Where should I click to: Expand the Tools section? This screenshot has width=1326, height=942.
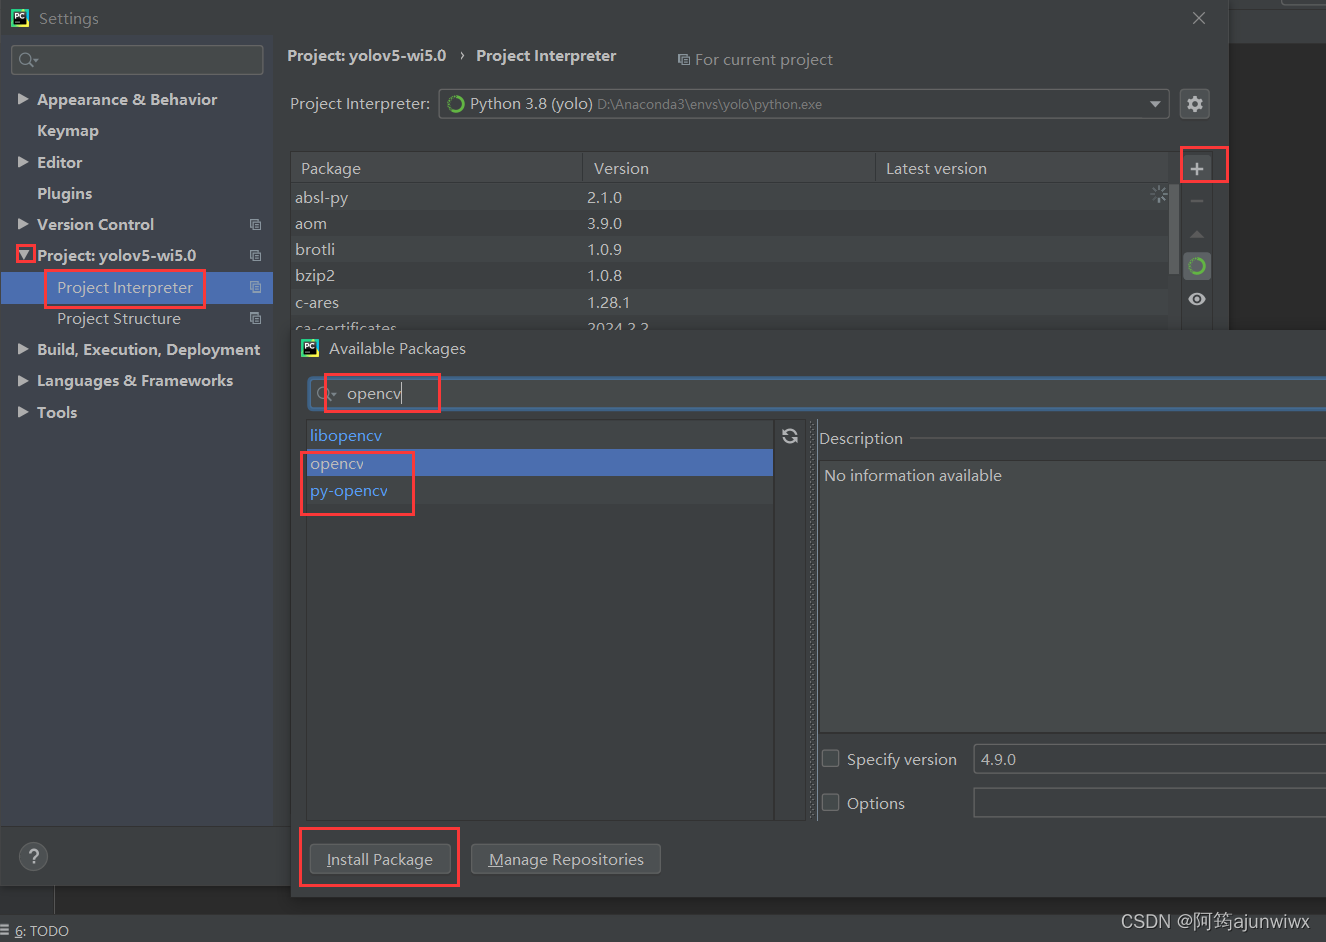click(23, 412)
